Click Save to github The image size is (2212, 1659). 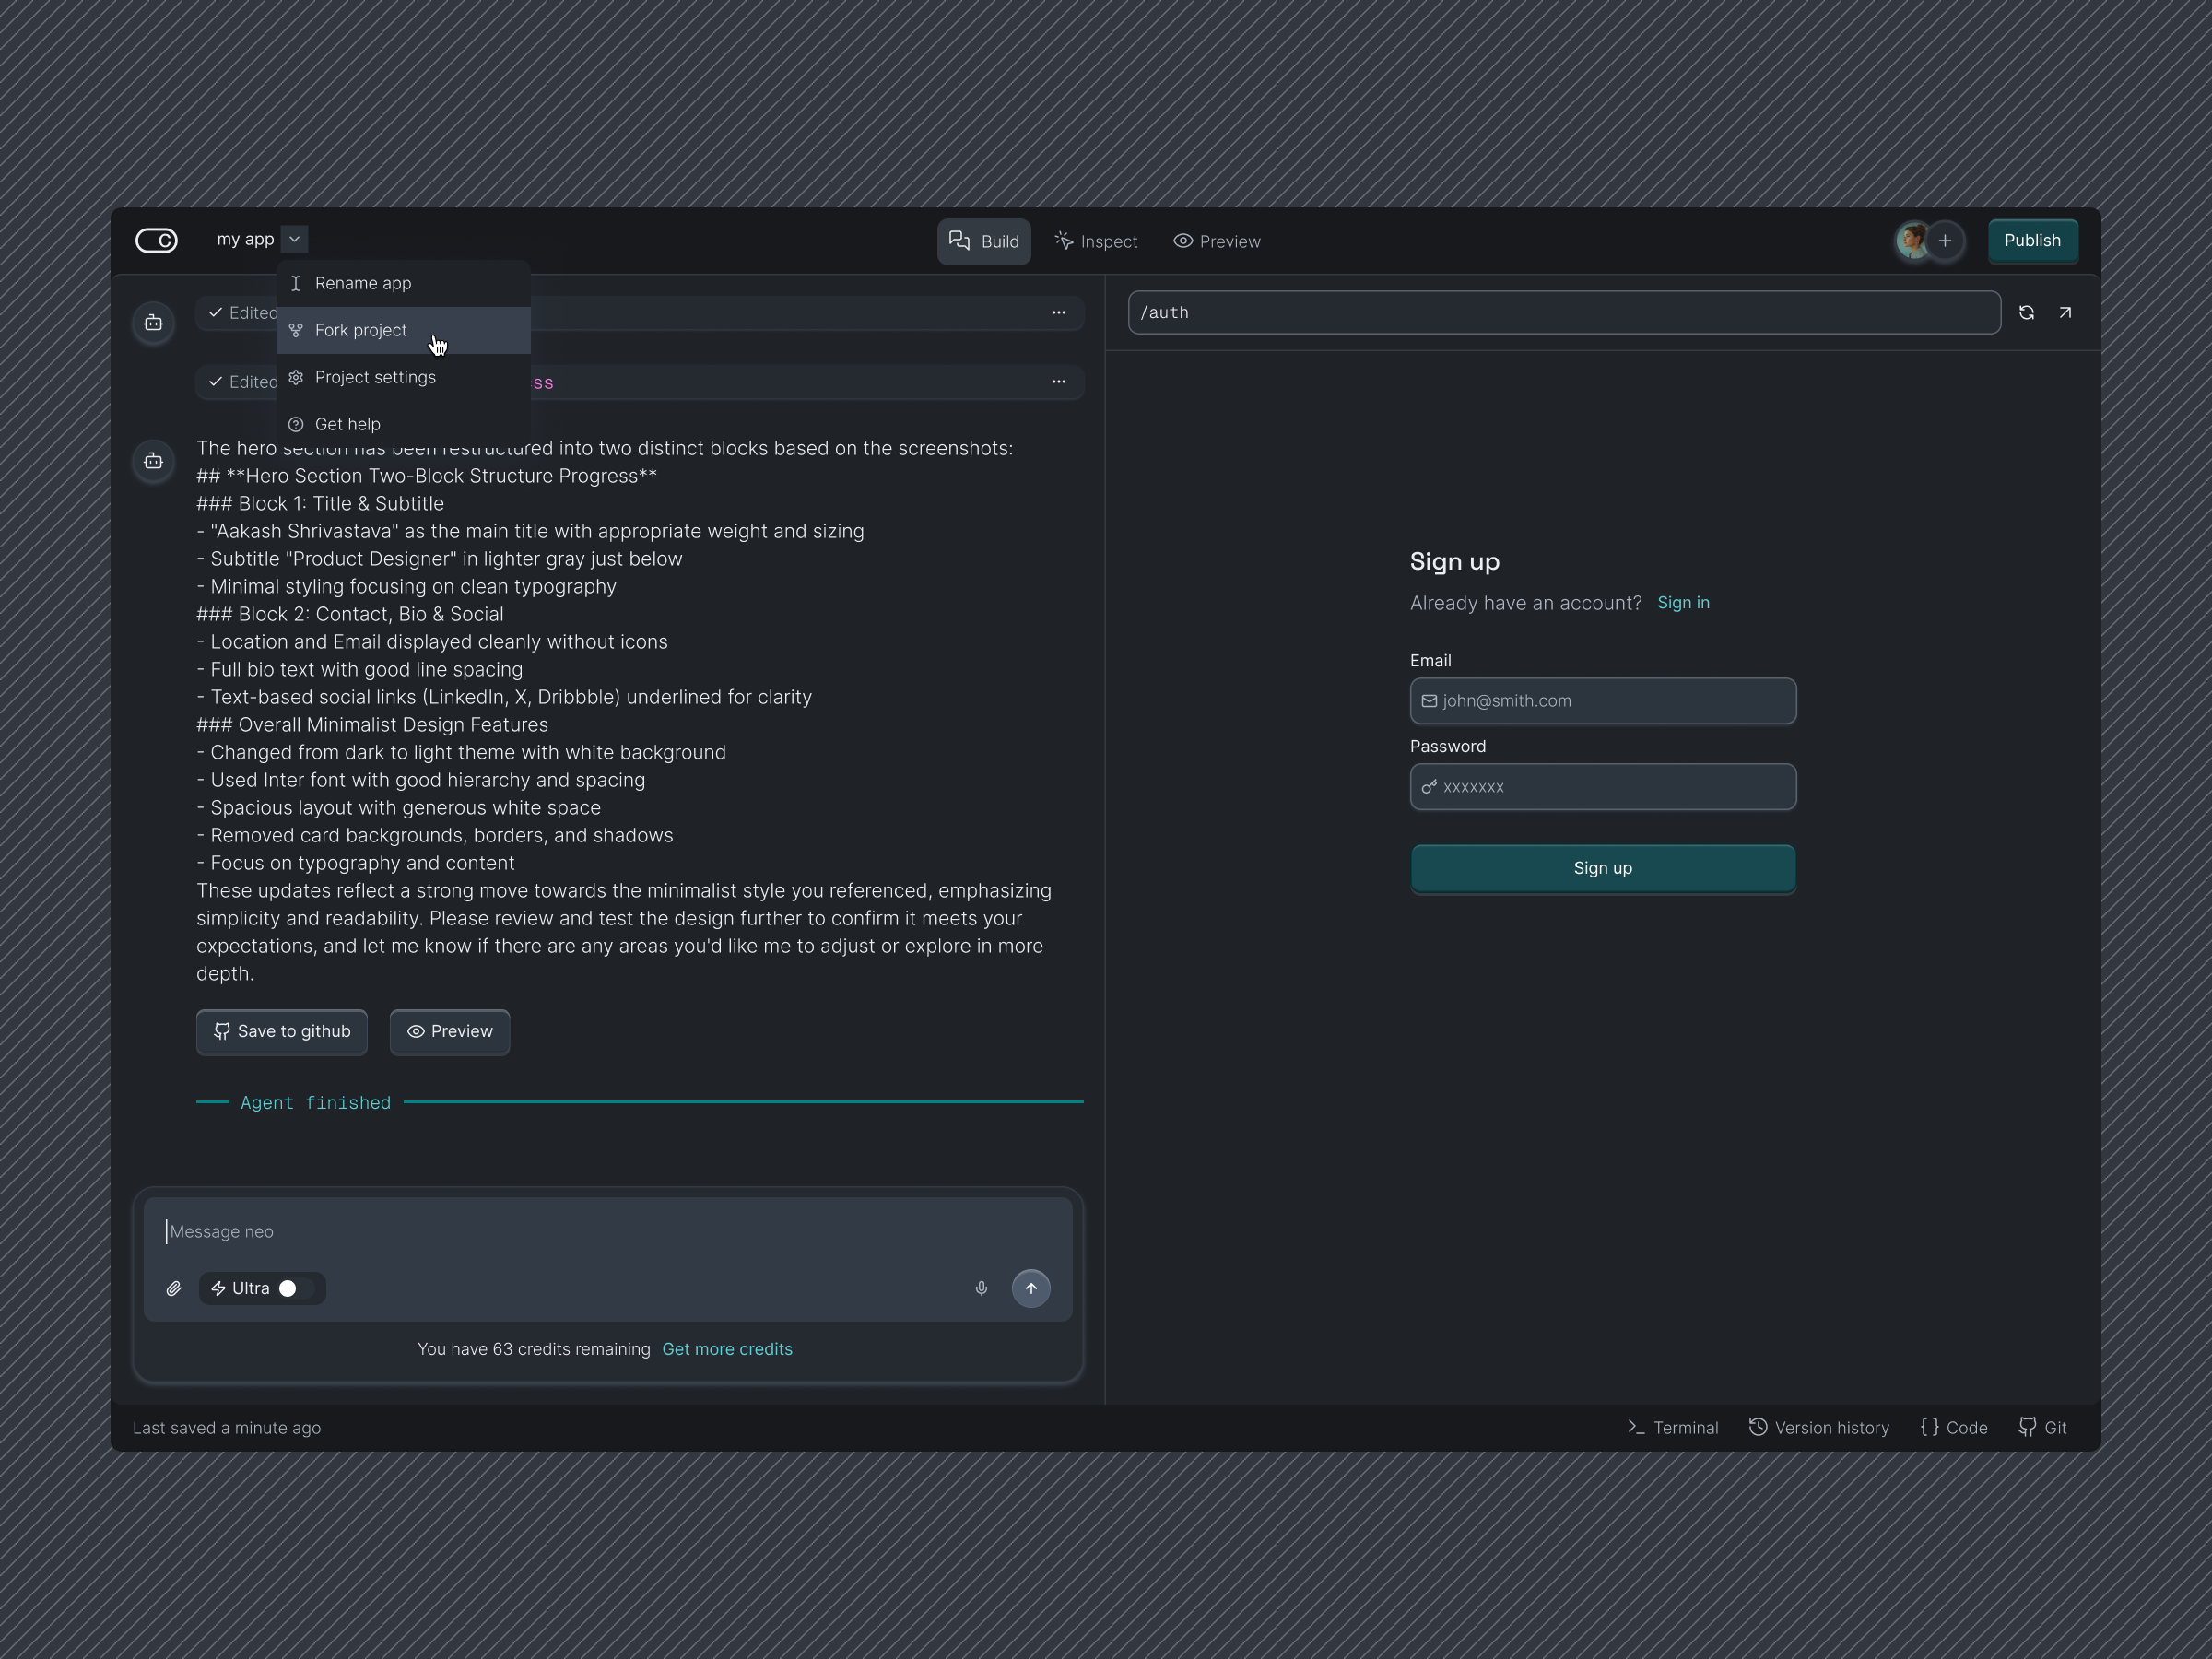click(x=281, y=1031)
